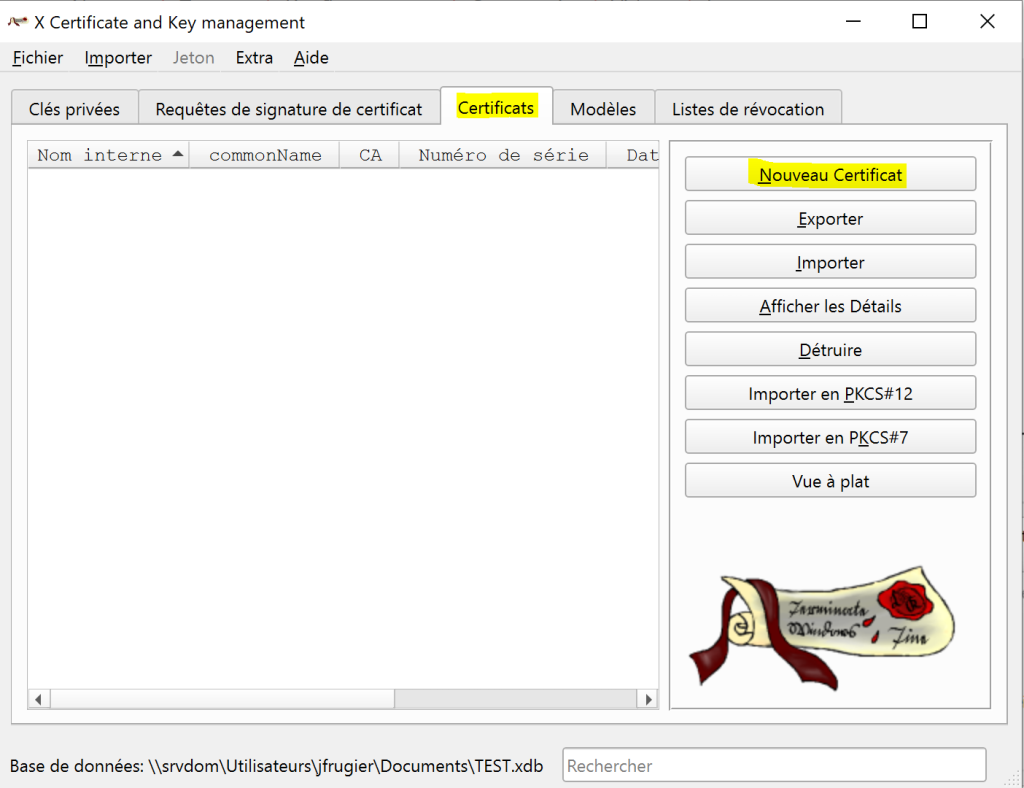Click the XCA app icon in title bar
The width and height of the screenshot is (1024, 788).
[x=17, y=22]
